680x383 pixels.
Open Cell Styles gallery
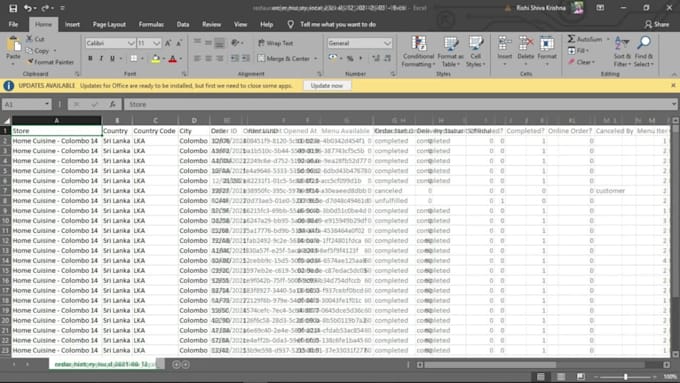pos(476,52)
